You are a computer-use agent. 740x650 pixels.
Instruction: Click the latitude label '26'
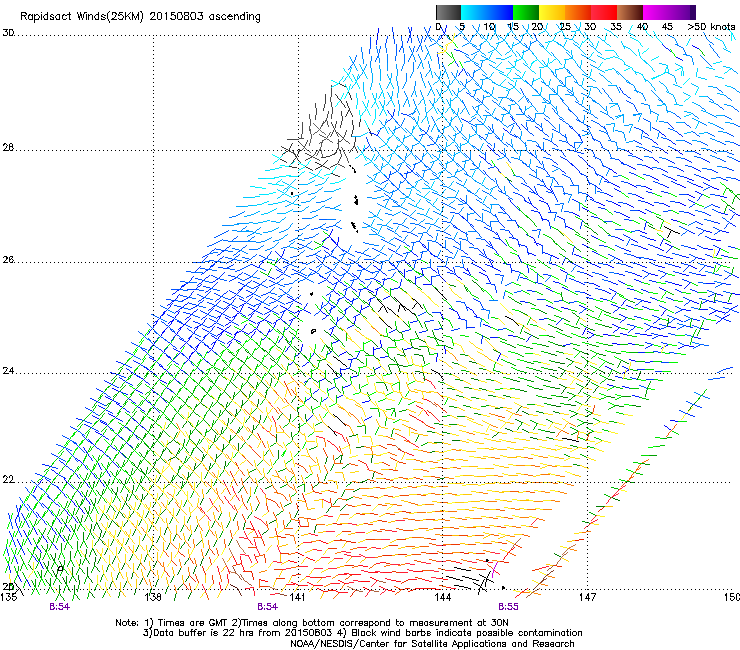pos(8,259)
